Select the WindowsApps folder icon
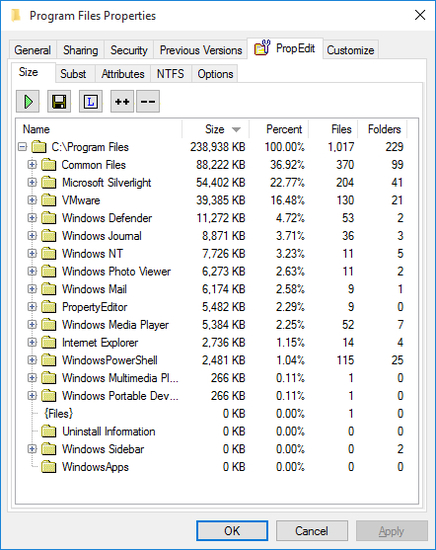Screen dimensions: 436x550 (48, 467)
